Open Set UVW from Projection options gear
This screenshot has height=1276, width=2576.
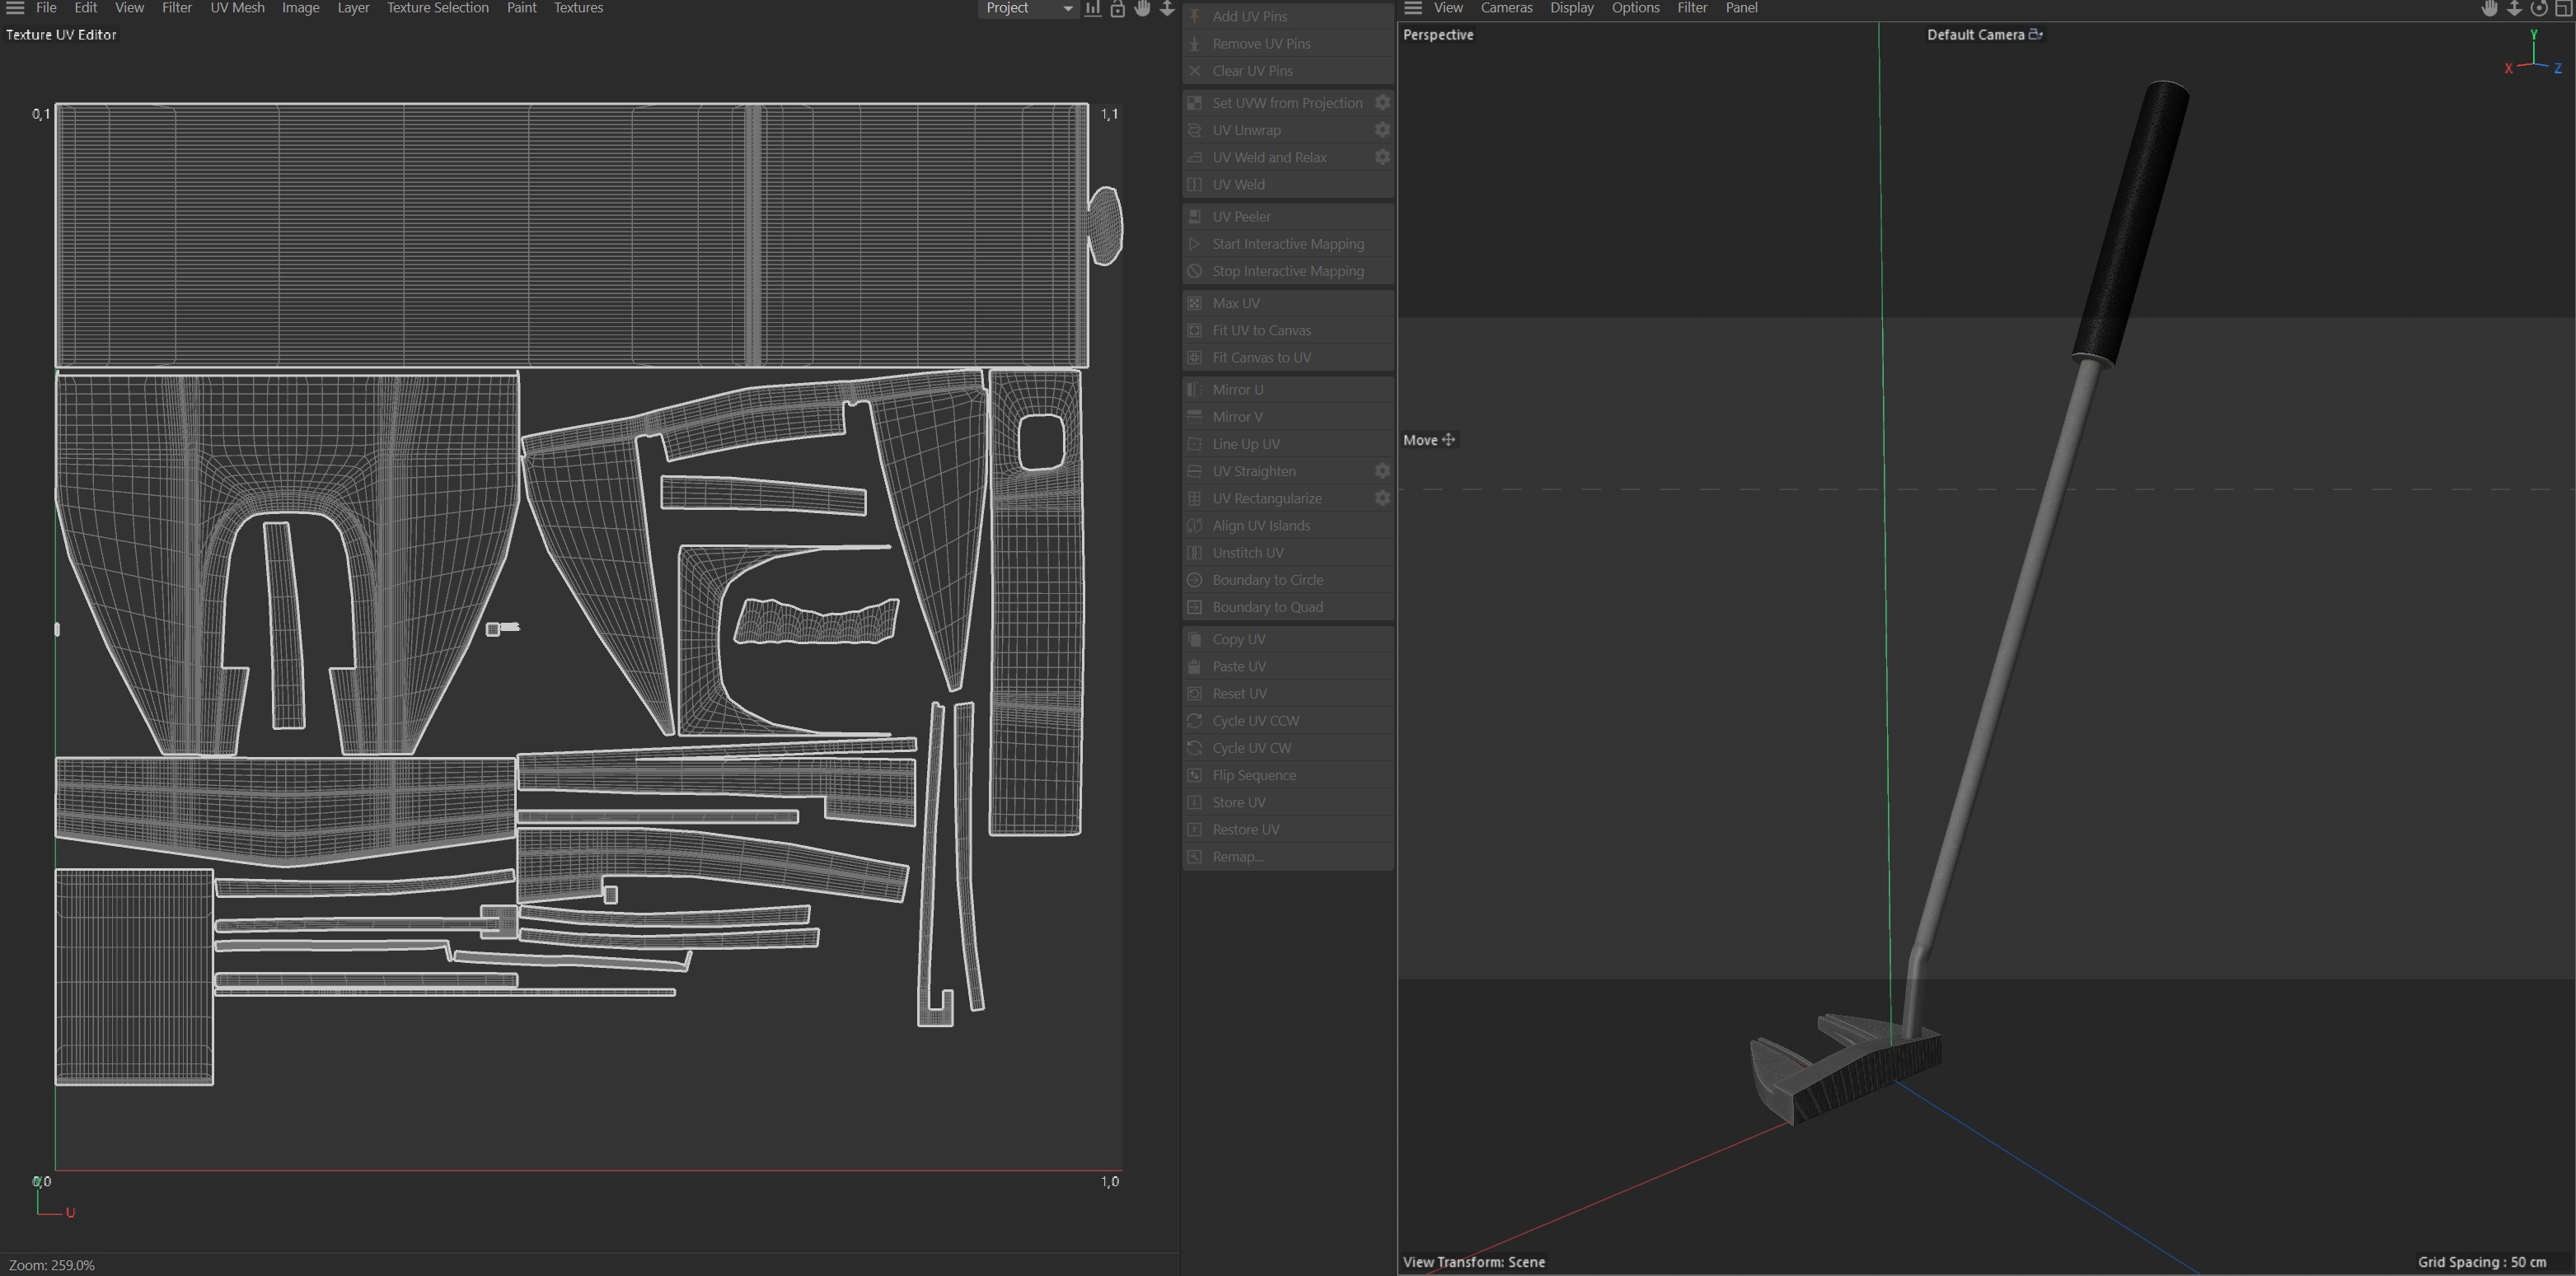click(x=1381, y=103)
